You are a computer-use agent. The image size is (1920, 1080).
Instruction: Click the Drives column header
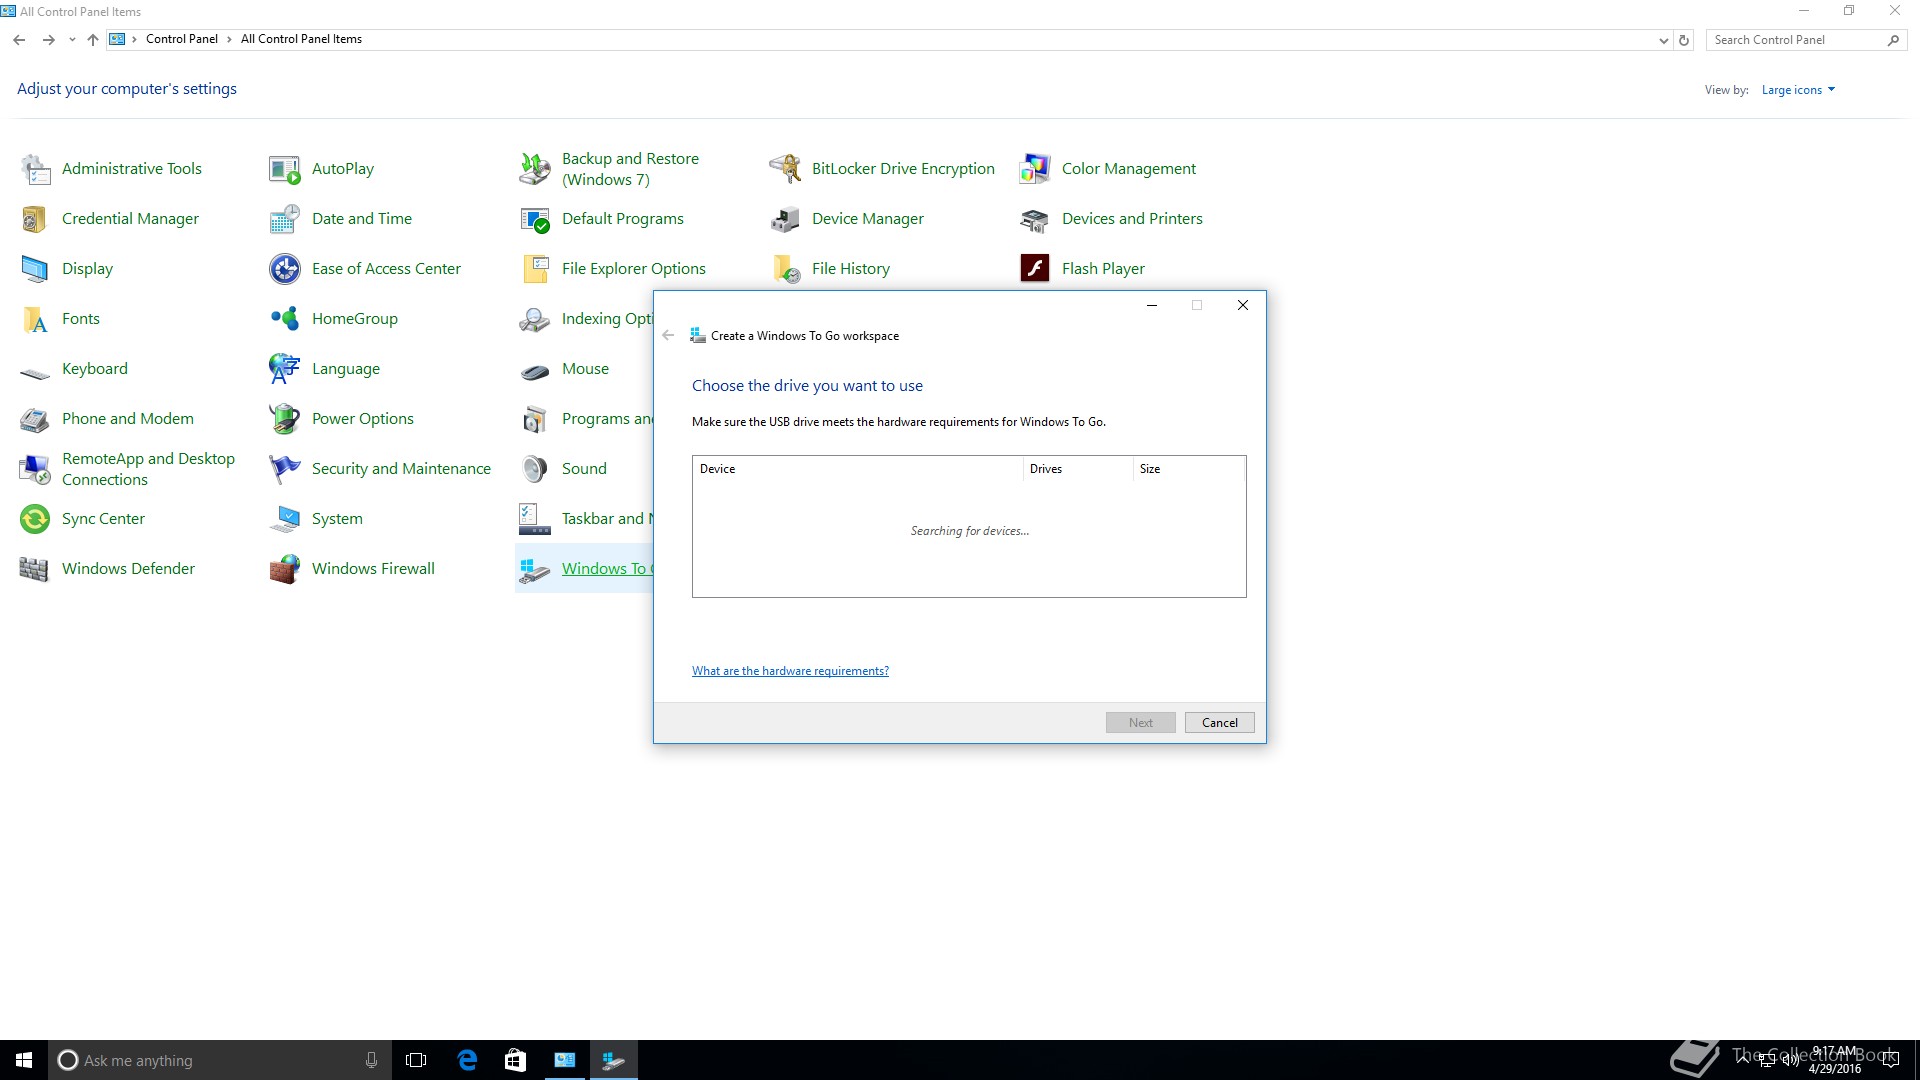1078,469
